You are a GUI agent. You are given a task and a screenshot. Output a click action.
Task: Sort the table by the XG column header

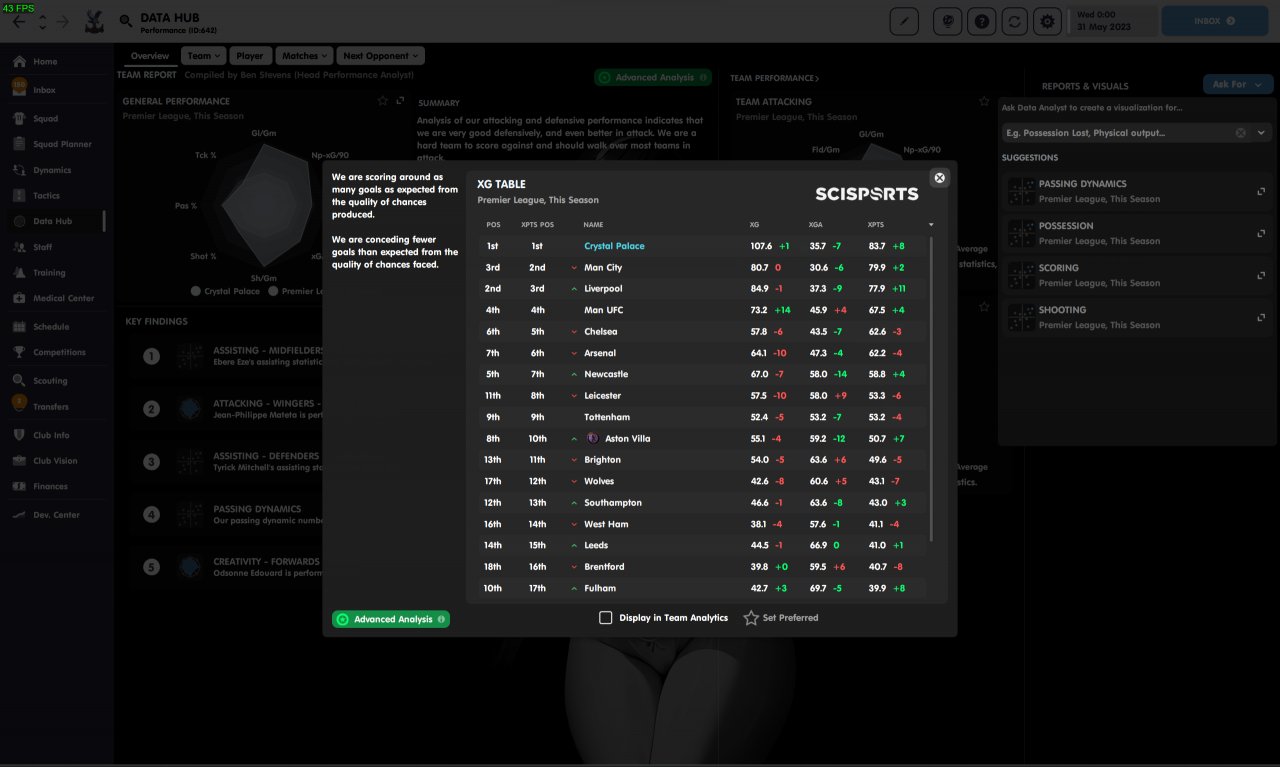tap(754, 225)
